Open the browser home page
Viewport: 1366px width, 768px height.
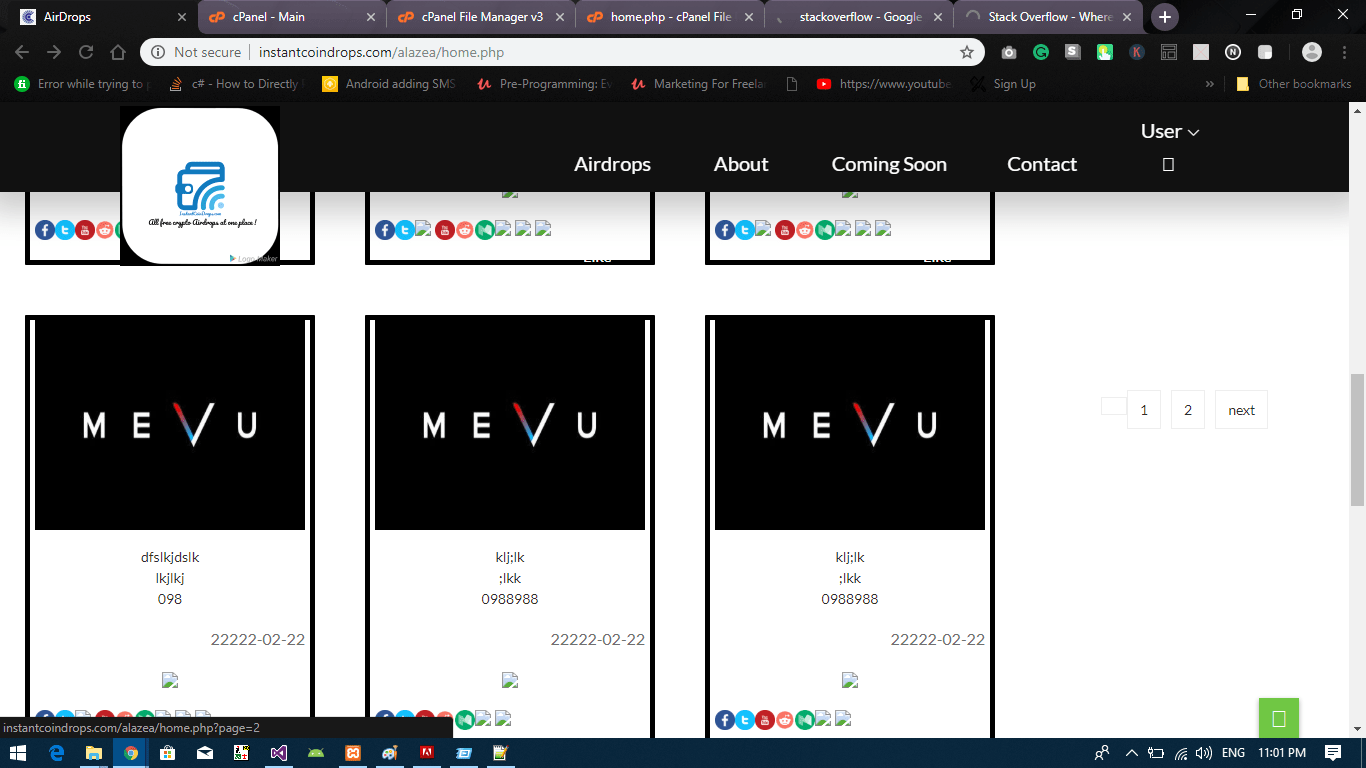point(118,52)
